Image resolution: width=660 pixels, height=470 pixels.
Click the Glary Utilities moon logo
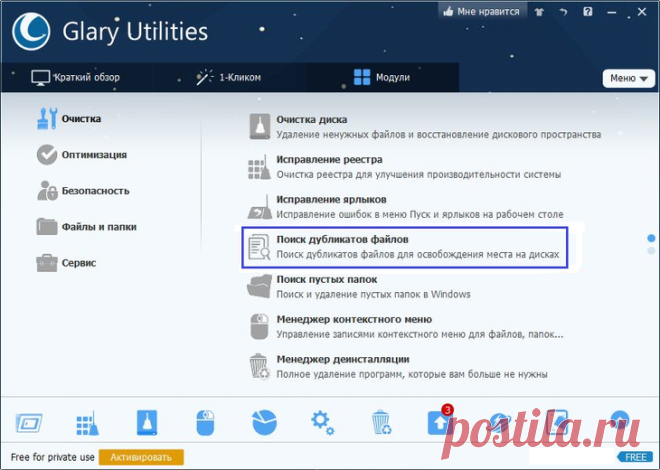tap(31, 32)
